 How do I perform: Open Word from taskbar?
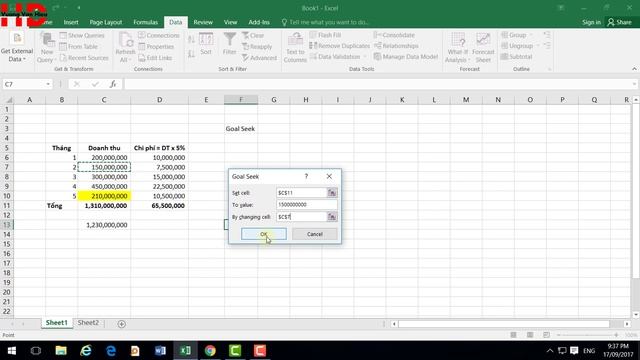[160, 351]
